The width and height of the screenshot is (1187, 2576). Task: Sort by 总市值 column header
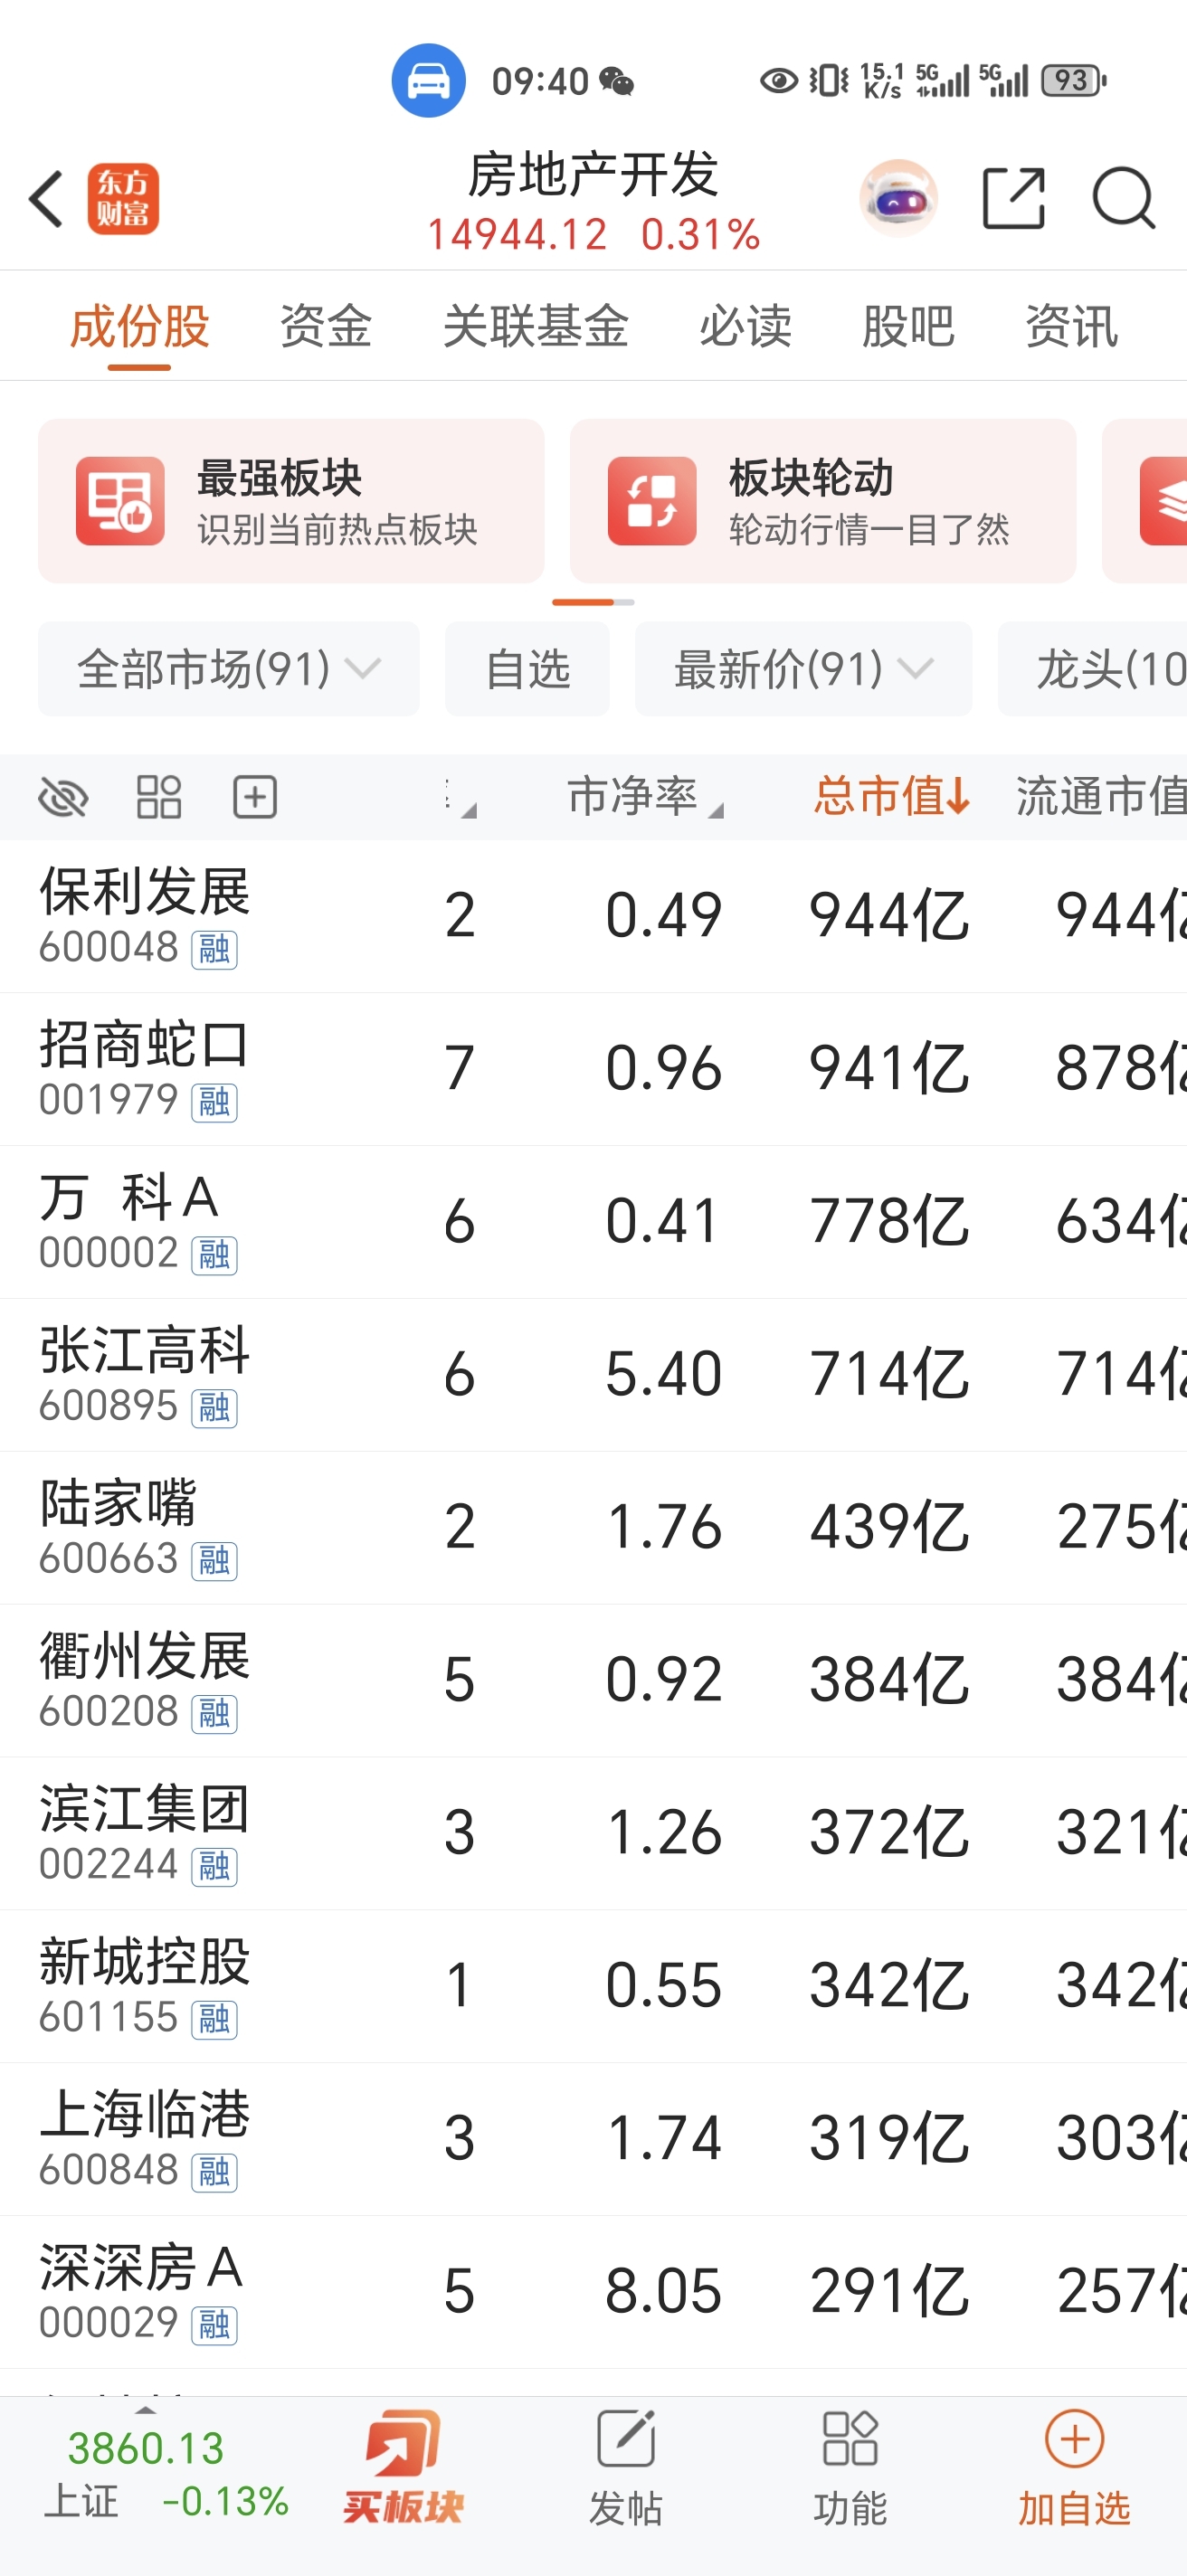point(891,797)
